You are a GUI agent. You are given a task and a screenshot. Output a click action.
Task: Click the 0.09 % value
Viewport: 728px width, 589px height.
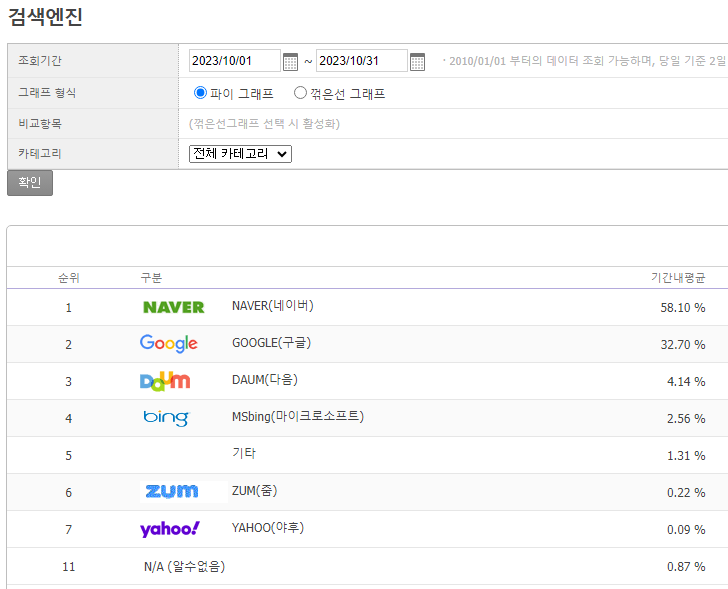pos(686,530)
